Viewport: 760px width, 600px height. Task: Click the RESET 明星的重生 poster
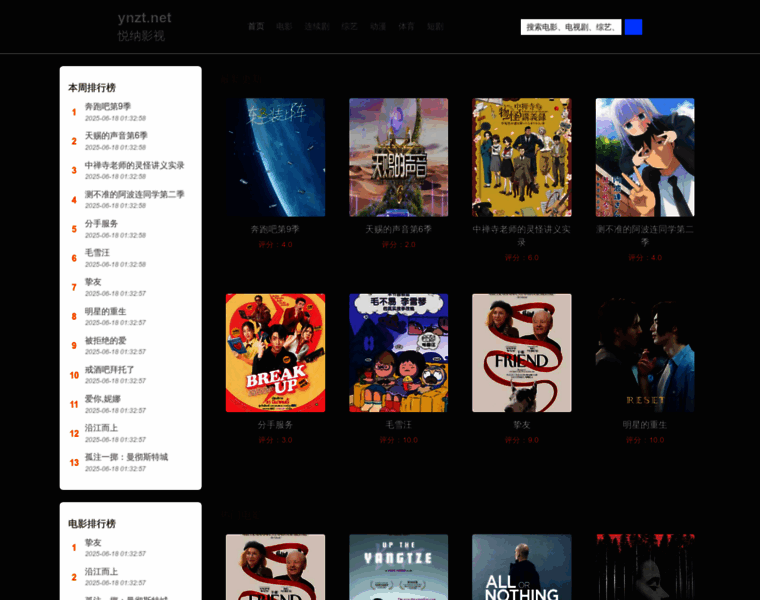coord(645,353)
